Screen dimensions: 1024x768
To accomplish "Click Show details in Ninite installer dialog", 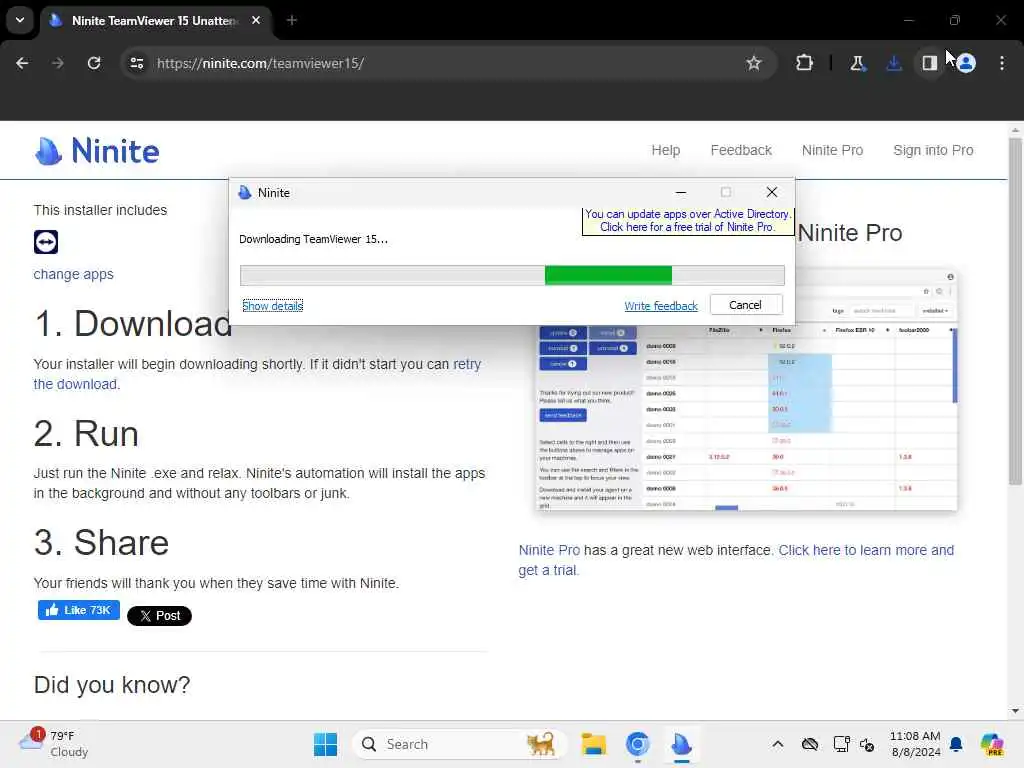I will point(272,306).
